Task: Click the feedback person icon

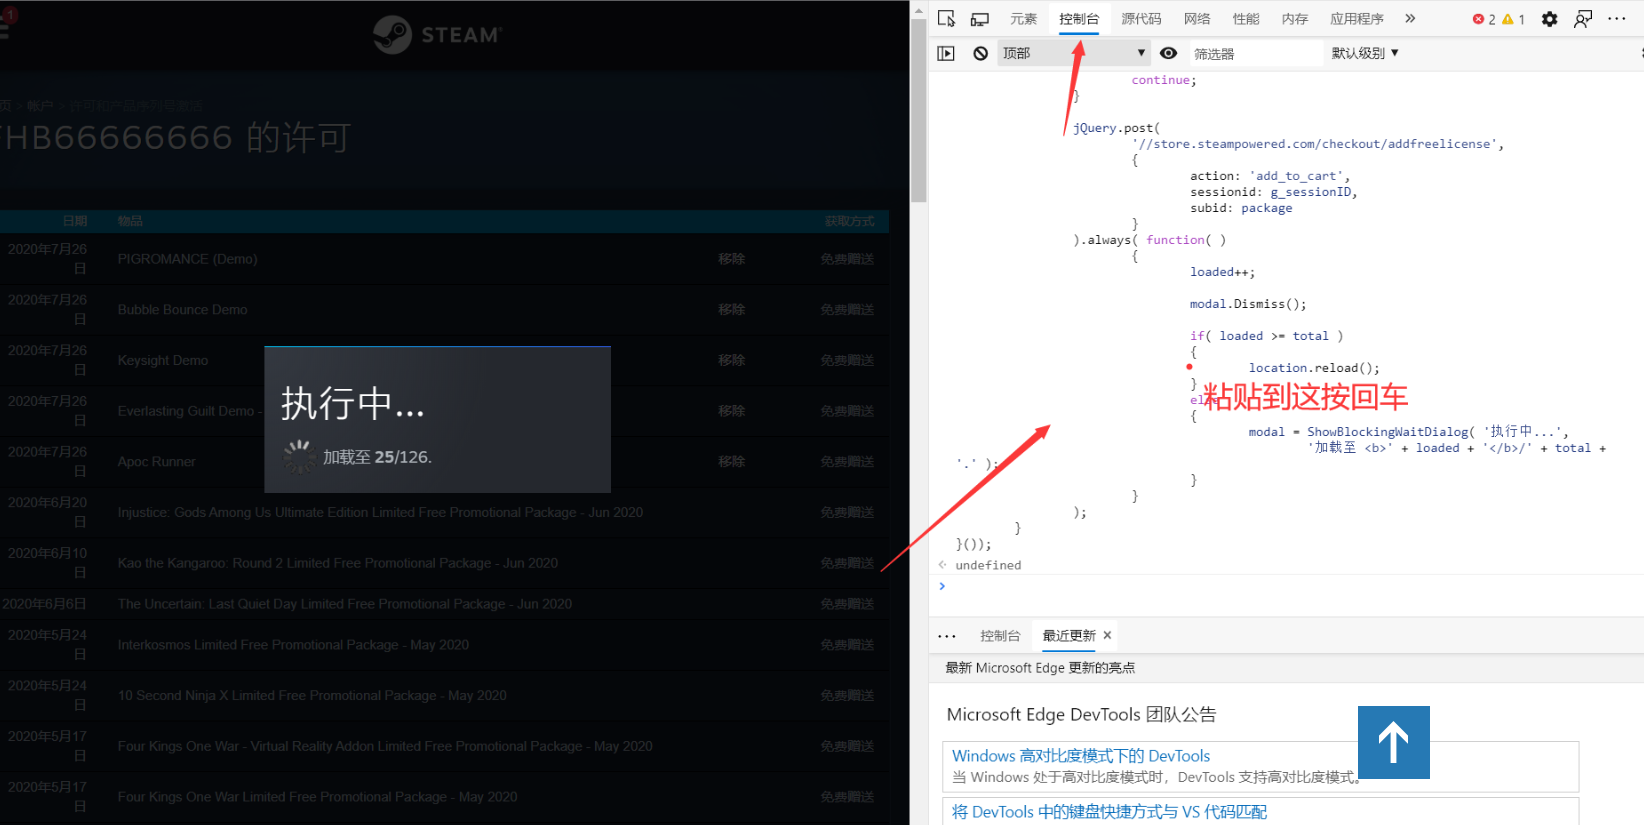Action: click(1583, 19)
